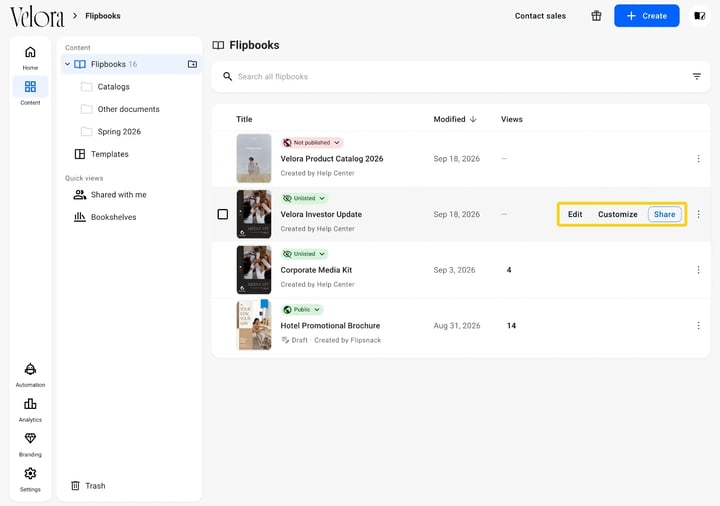Open the account avatar menu
Screen dimensions: 720x506
click(699, 16)
